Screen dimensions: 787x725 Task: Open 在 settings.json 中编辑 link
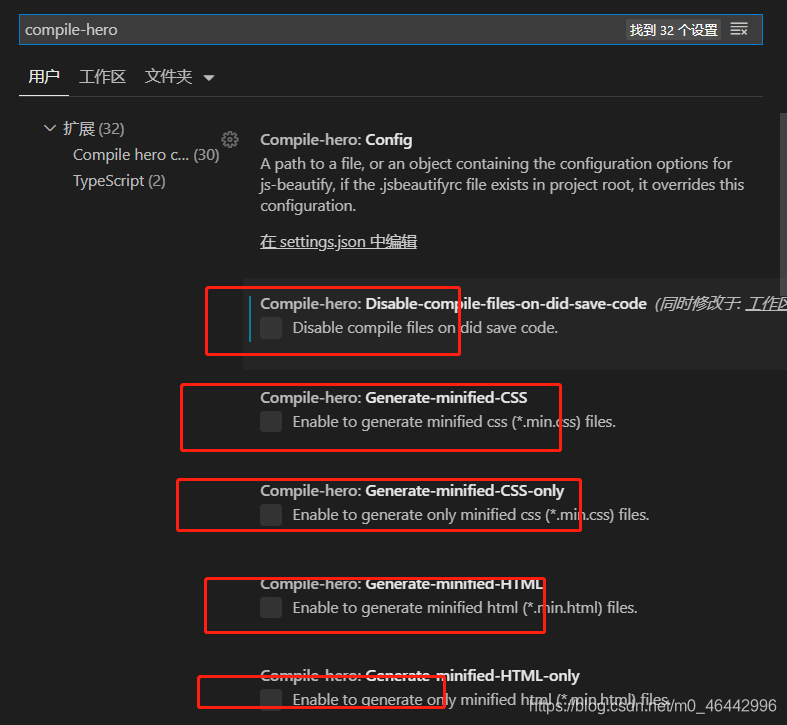pyautogui.click(x=338, y=242)
